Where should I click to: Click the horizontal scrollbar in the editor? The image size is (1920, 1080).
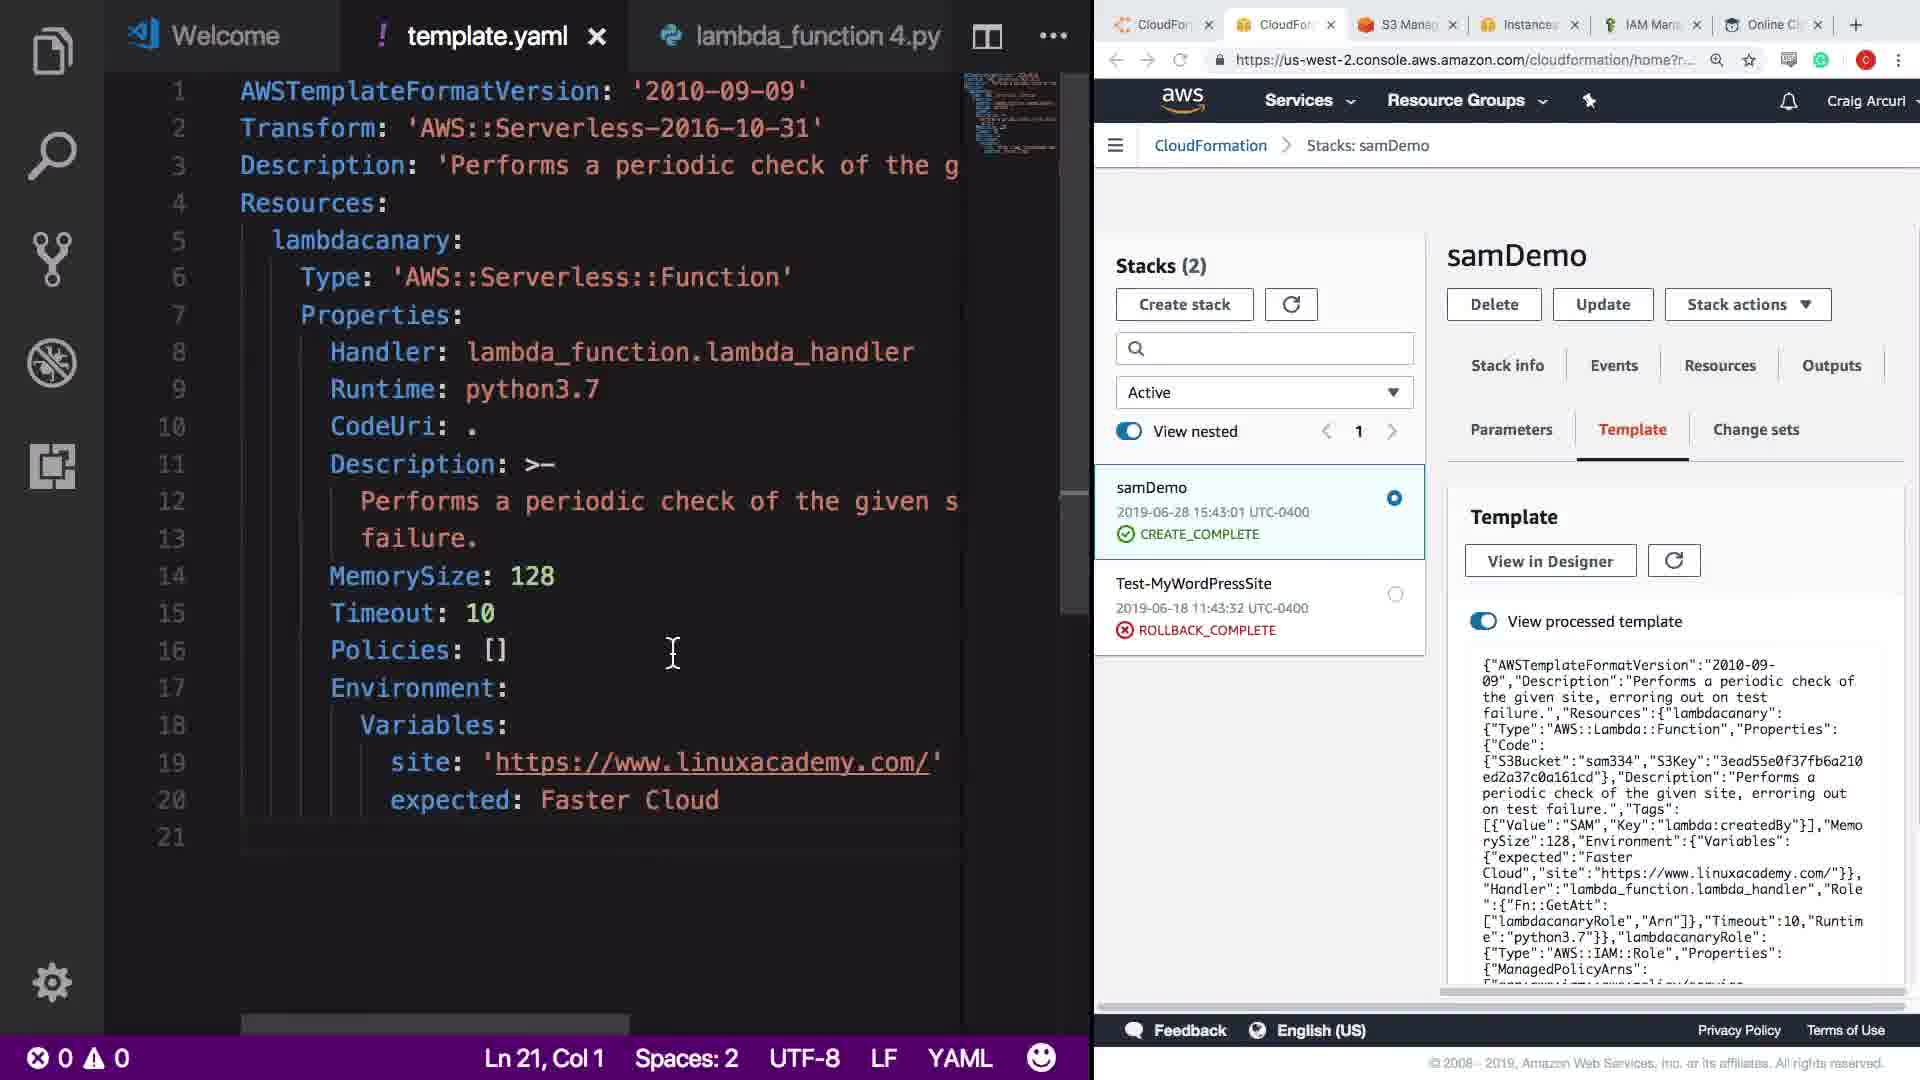435,1024
